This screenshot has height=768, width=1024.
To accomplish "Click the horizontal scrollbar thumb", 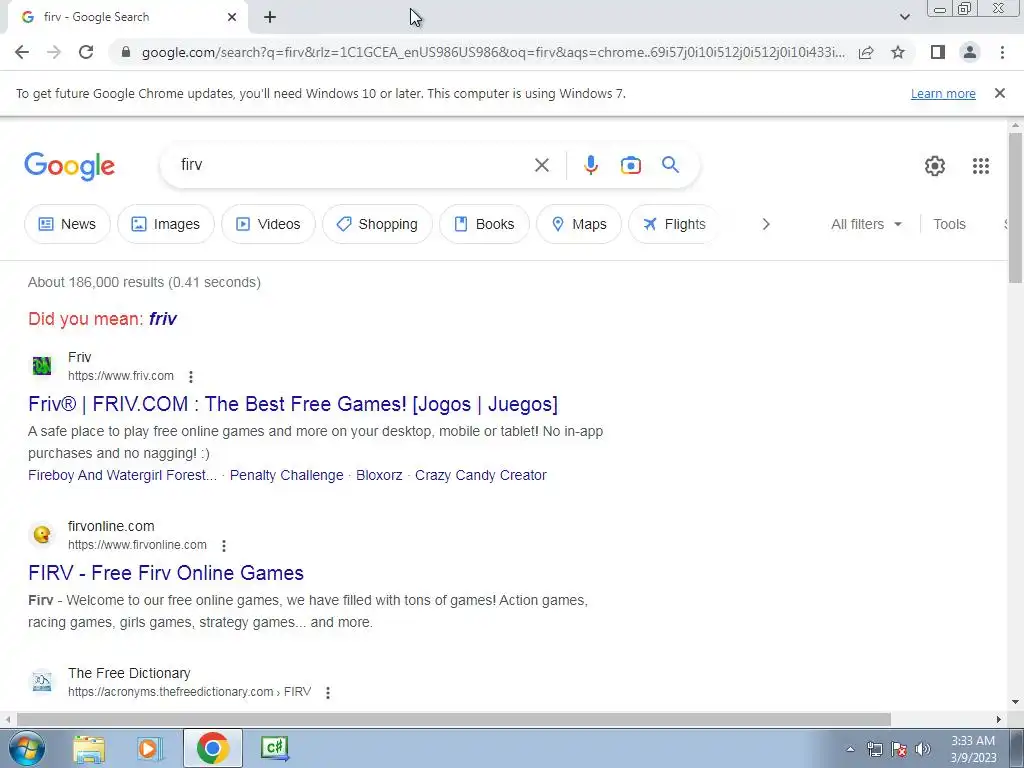I will tap(454, 720).
